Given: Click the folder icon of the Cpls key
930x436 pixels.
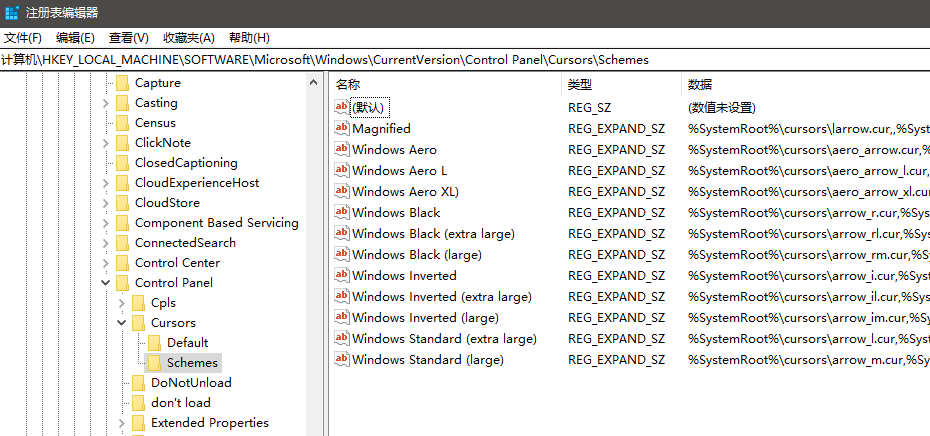Looking at the screenshot, I should (138, 303).
